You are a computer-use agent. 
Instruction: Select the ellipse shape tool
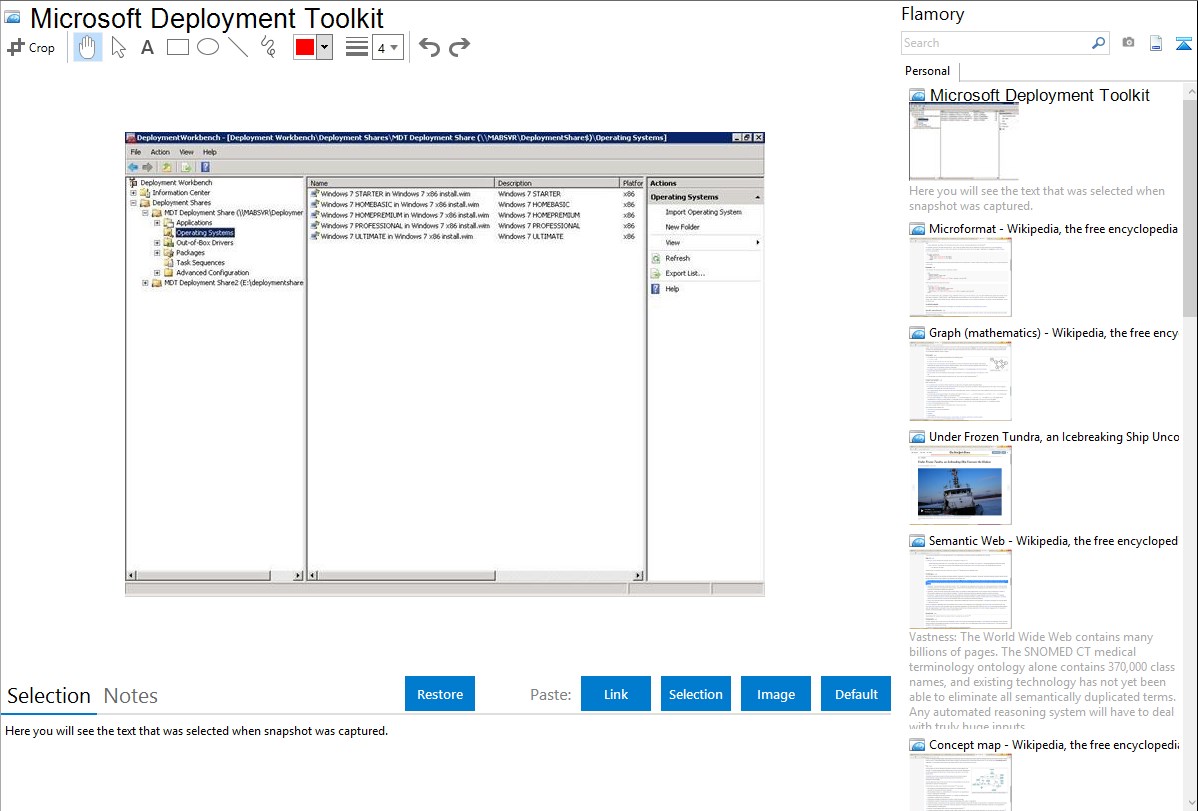coord(208,47)
